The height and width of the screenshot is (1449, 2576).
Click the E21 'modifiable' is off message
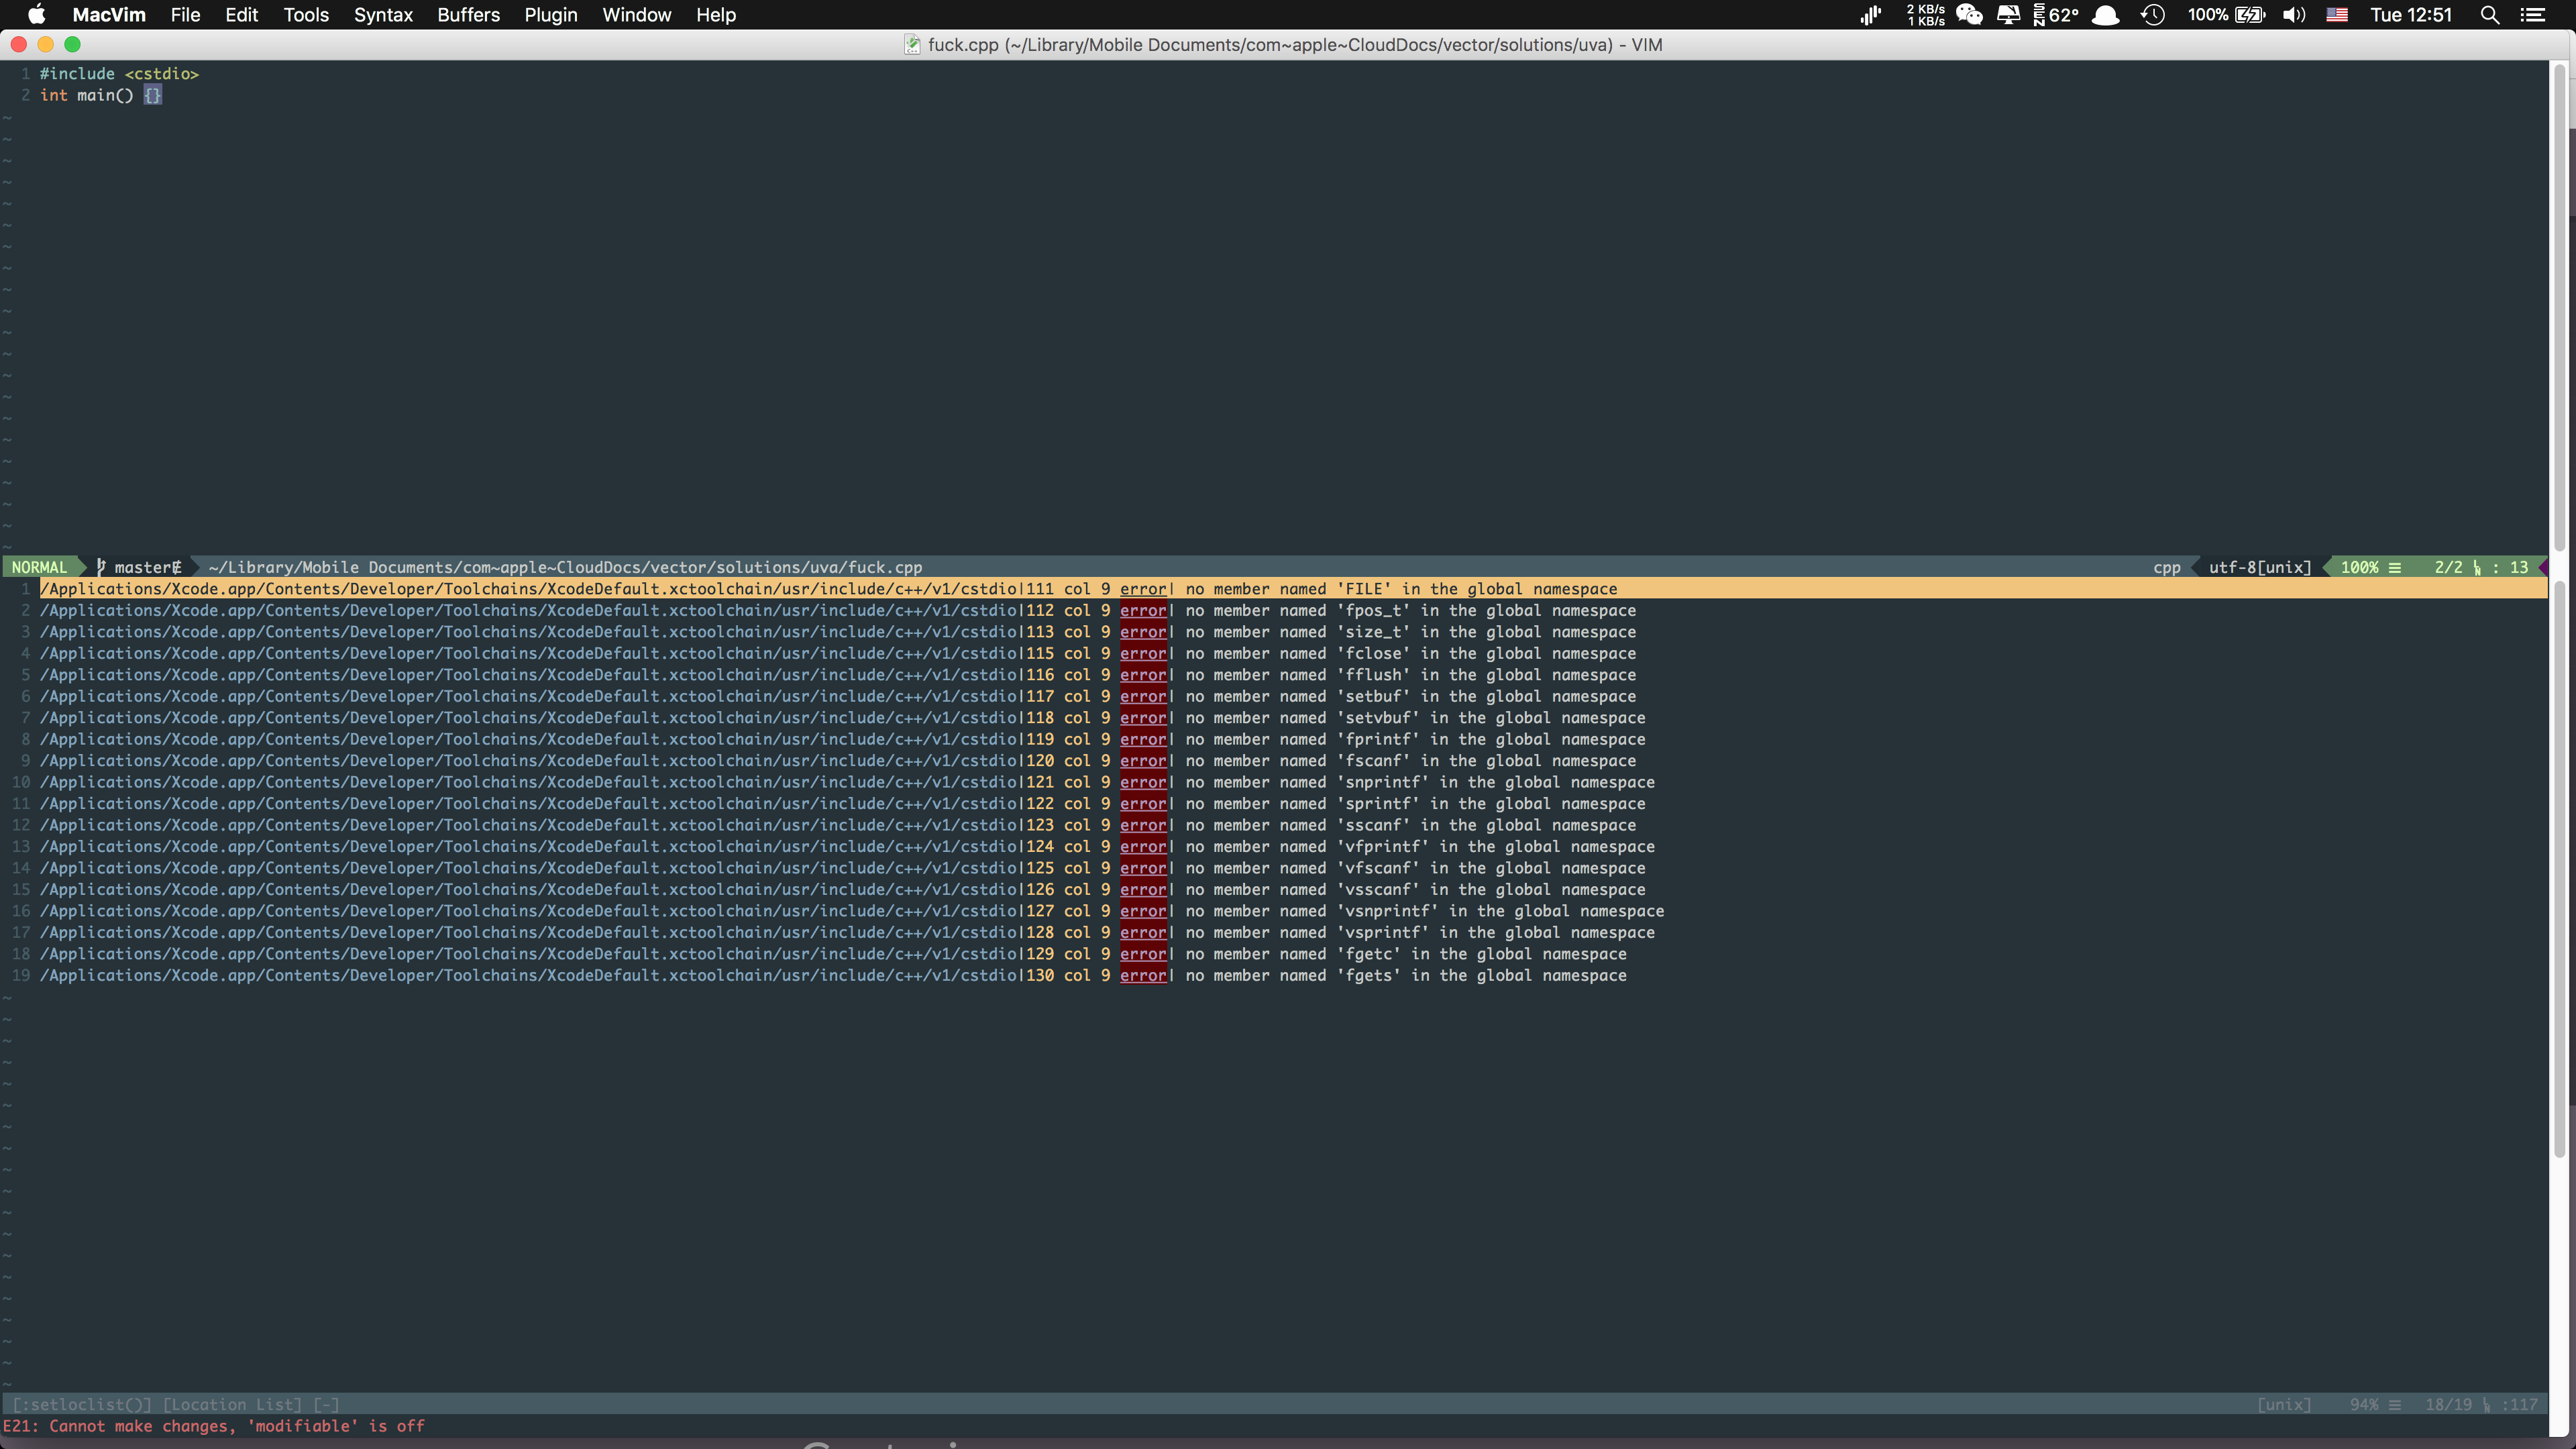pyautogui.click(x=214, y=1427)
